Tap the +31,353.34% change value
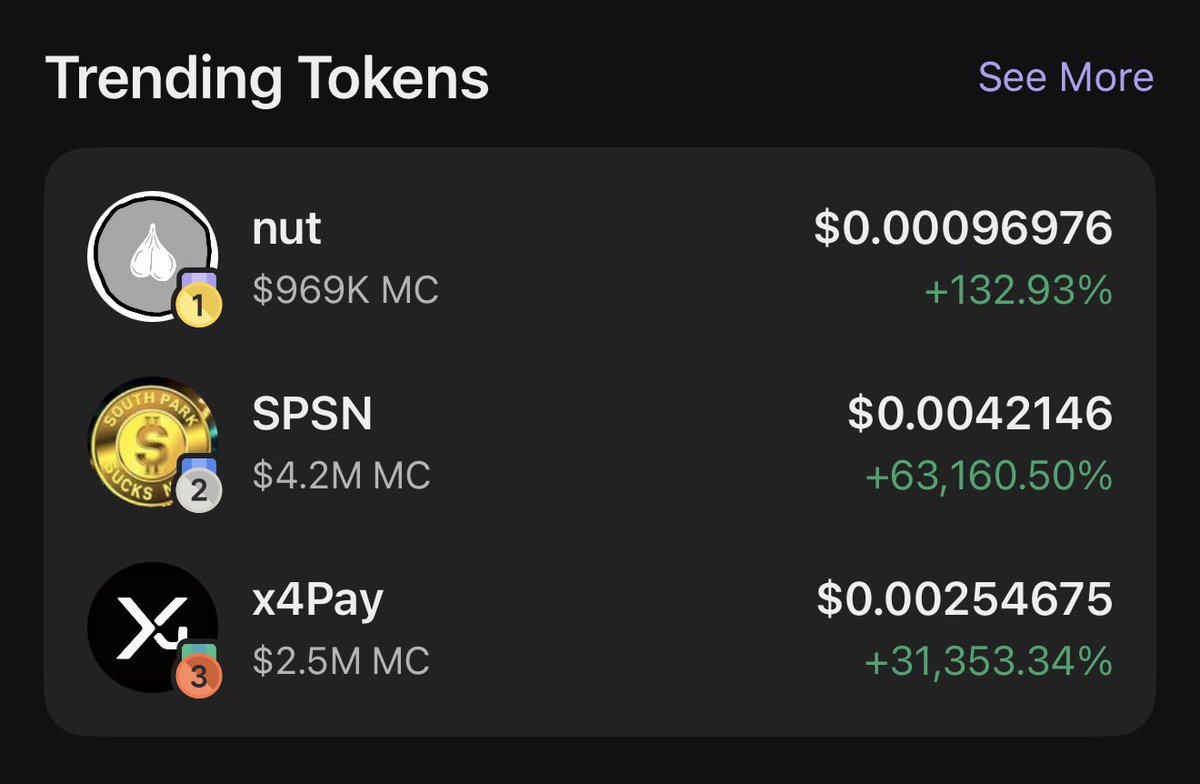 coord(988,661)
